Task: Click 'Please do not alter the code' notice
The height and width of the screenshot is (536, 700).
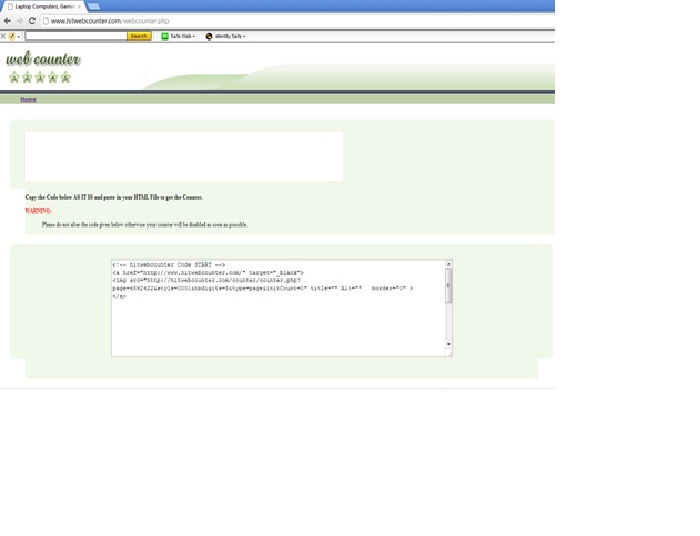Action: (x=145, y=224)
